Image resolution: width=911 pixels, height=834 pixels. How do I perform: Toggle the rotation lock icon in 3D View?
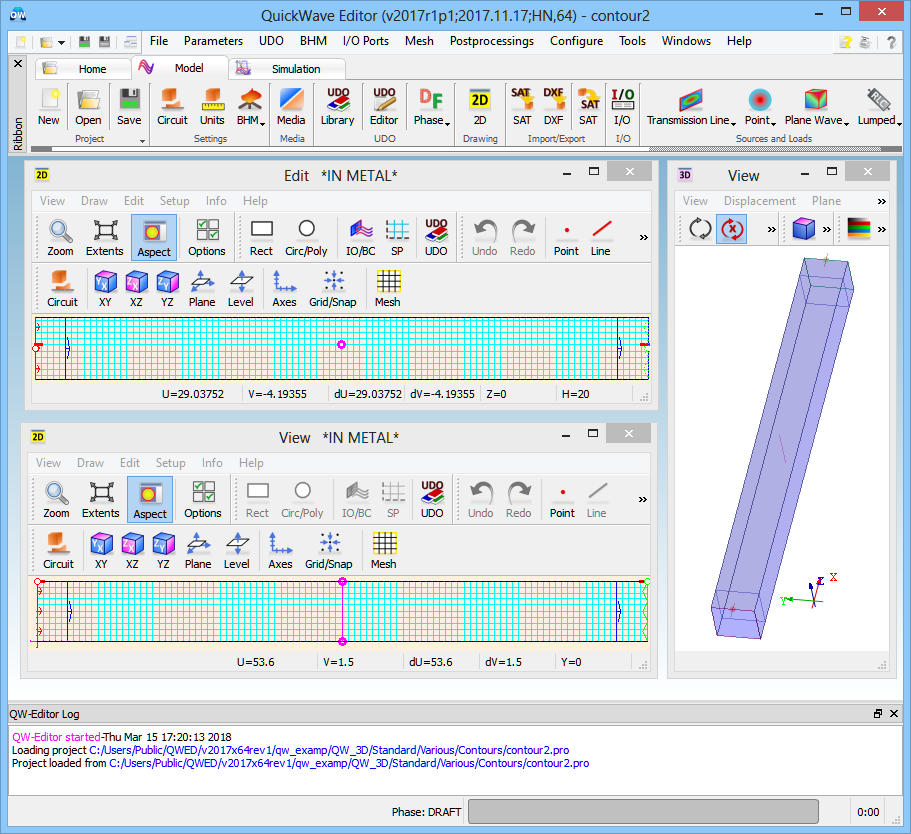732,229
